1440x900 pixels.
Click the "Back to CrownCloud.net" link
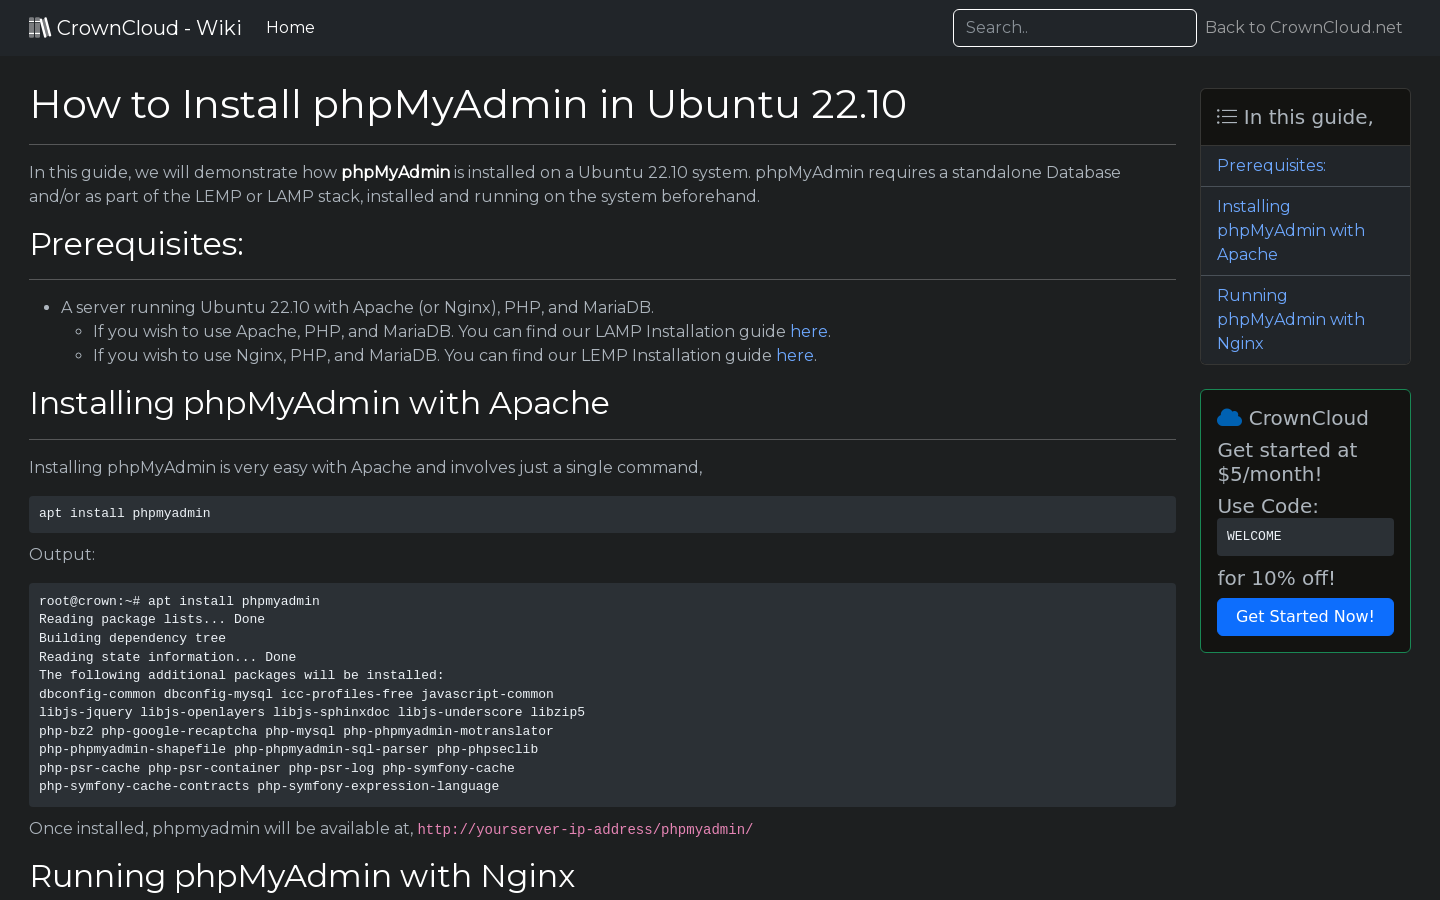pyautogui.click(x=1303, y=27)
